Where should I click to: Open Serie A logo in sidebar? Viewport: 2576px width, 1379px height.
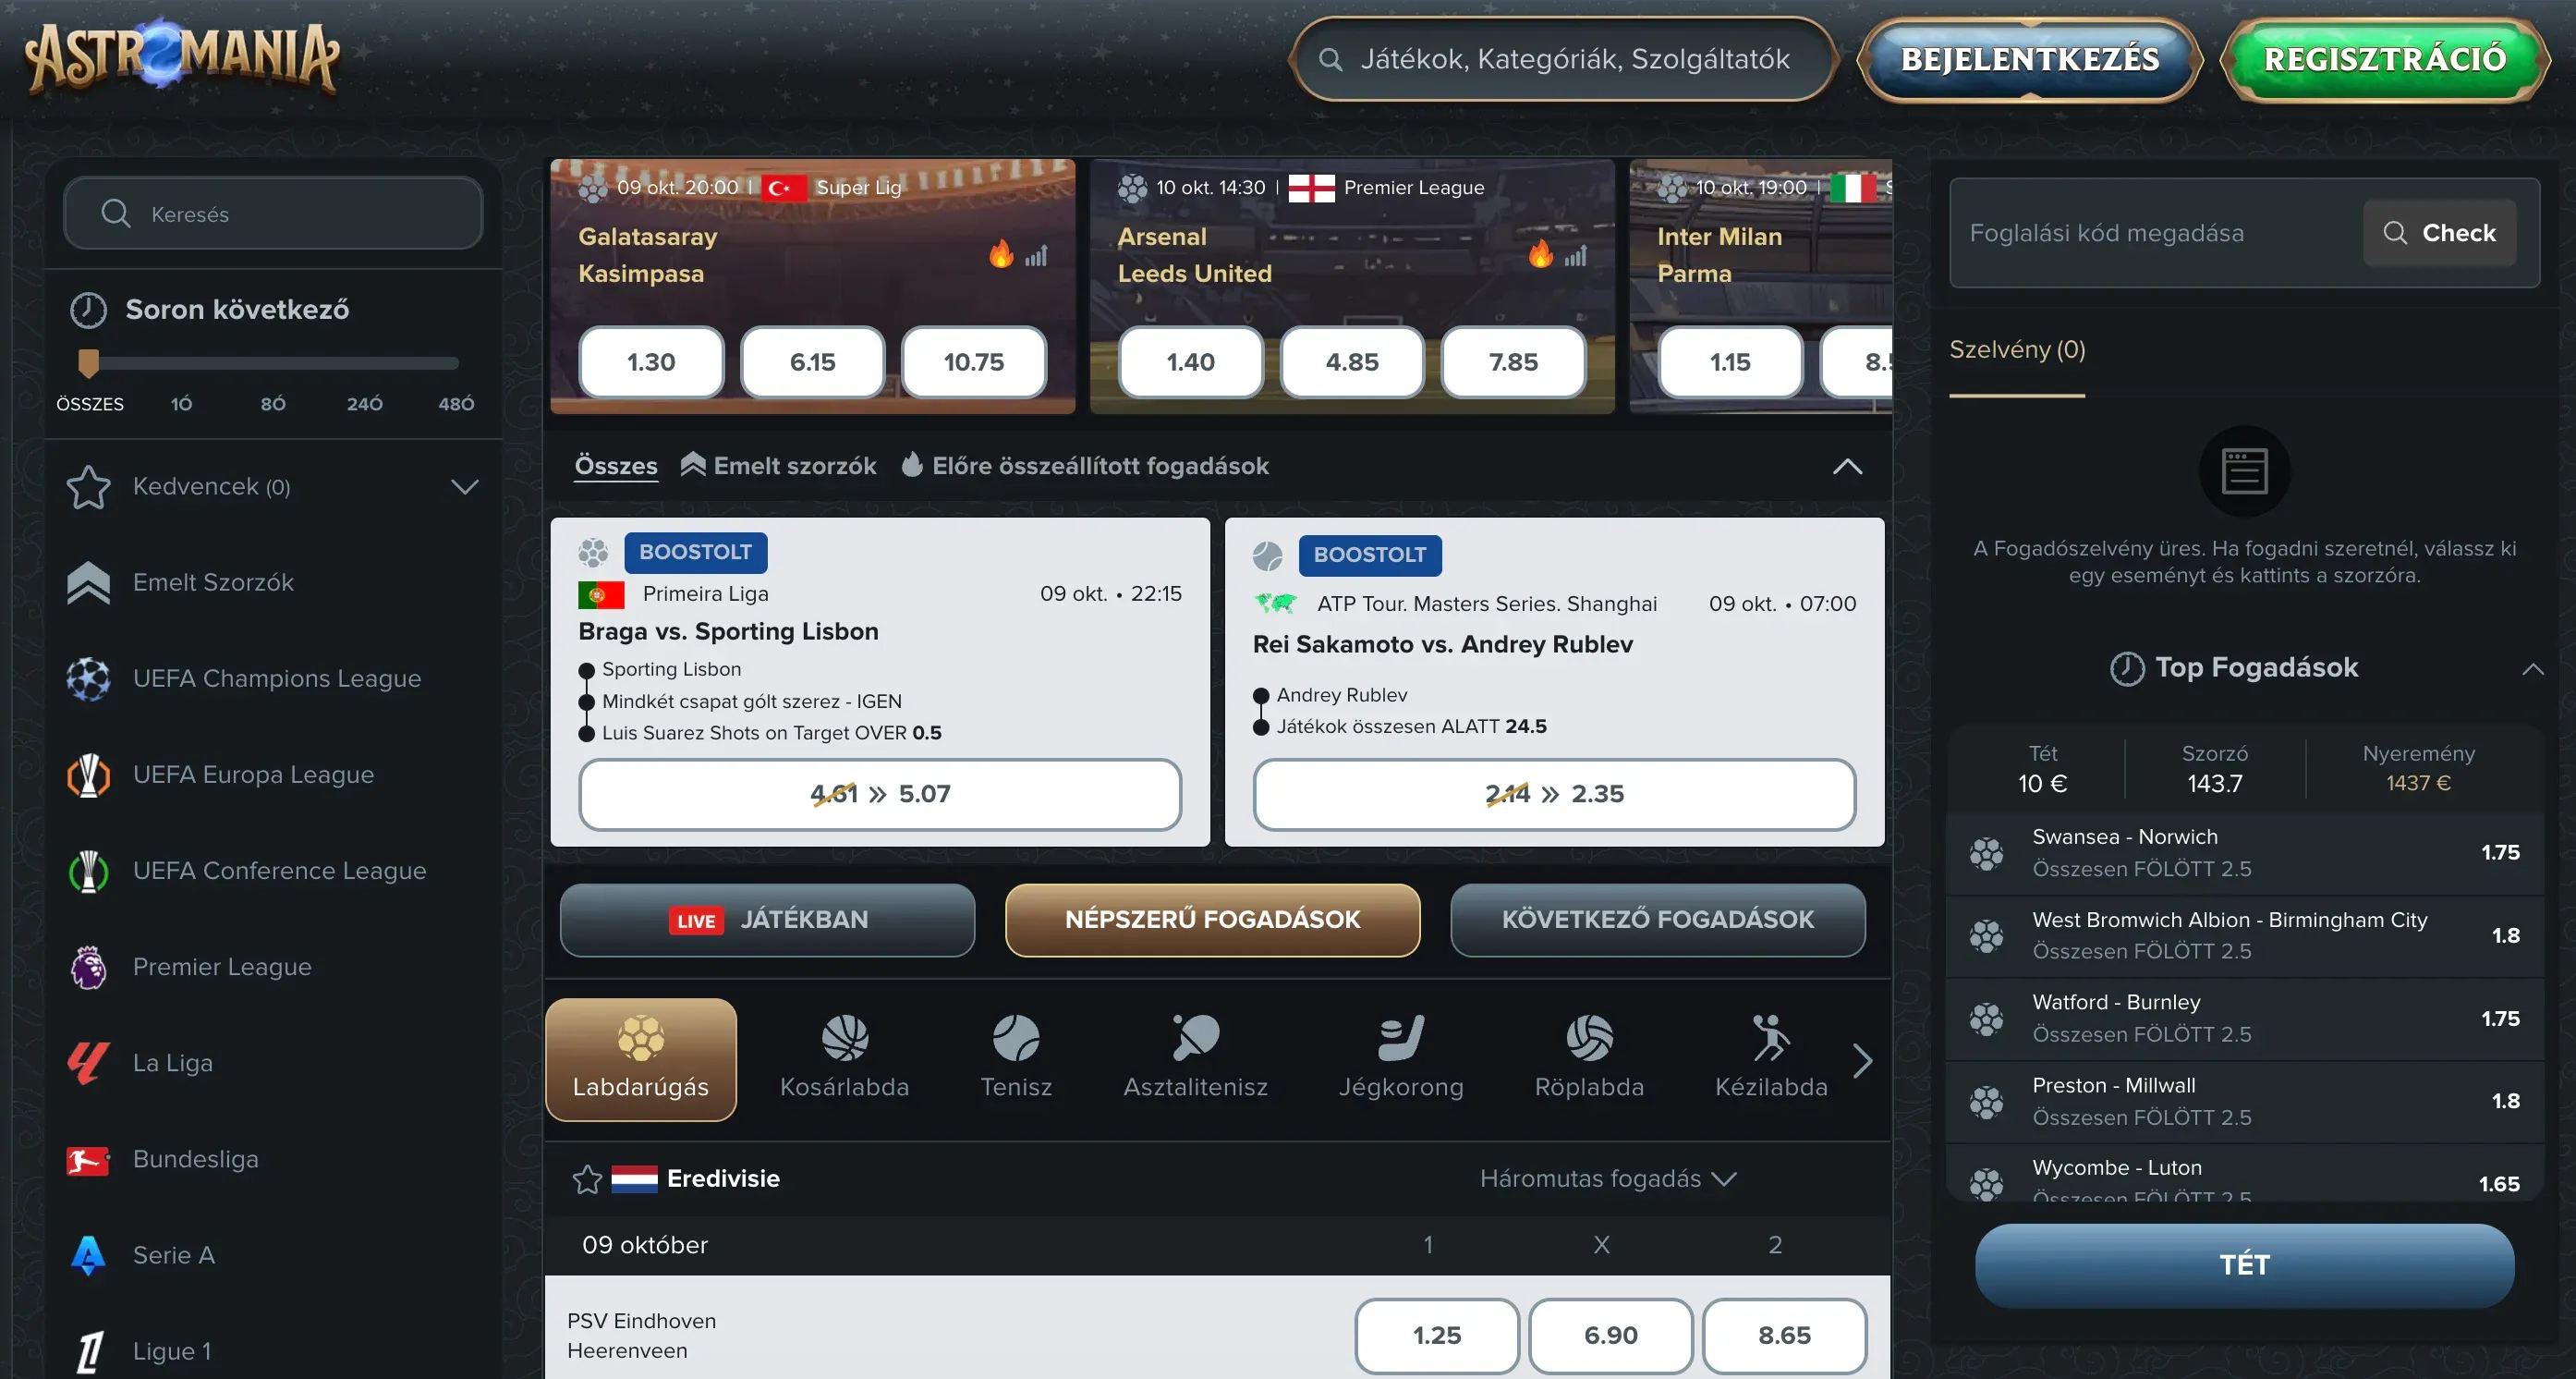coord(88,1255)
